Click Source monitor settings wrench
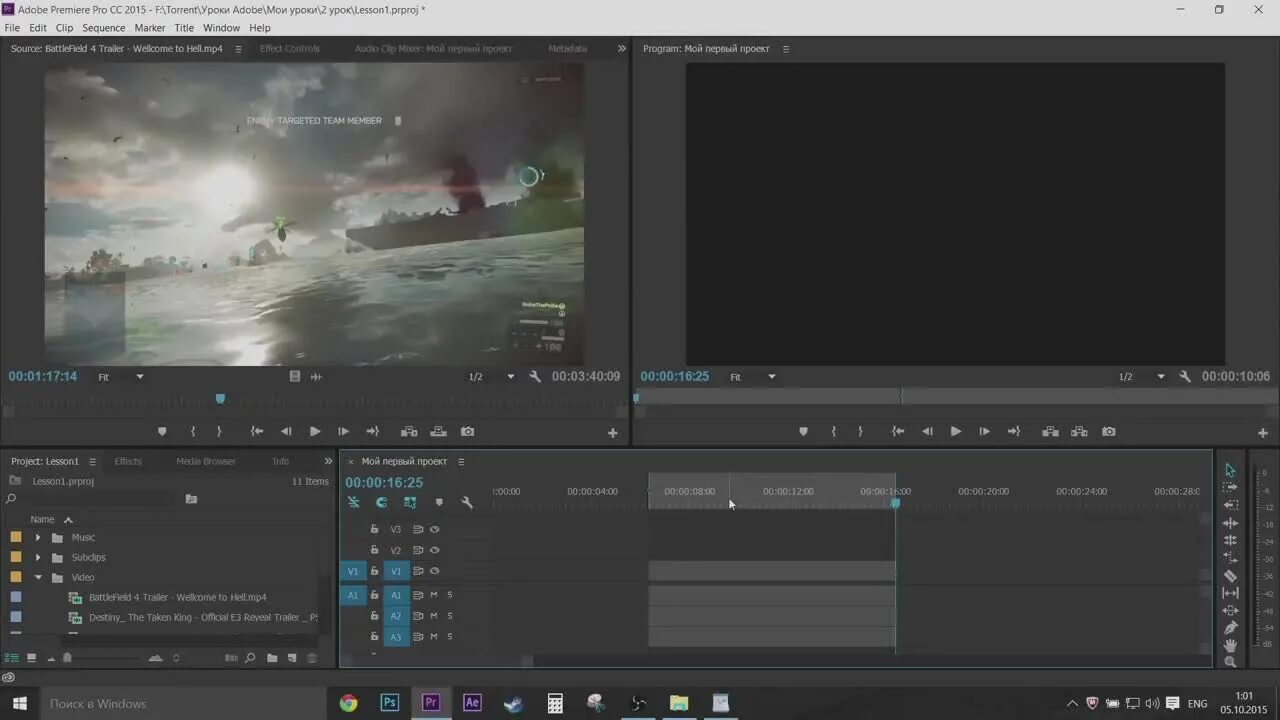 535,377
